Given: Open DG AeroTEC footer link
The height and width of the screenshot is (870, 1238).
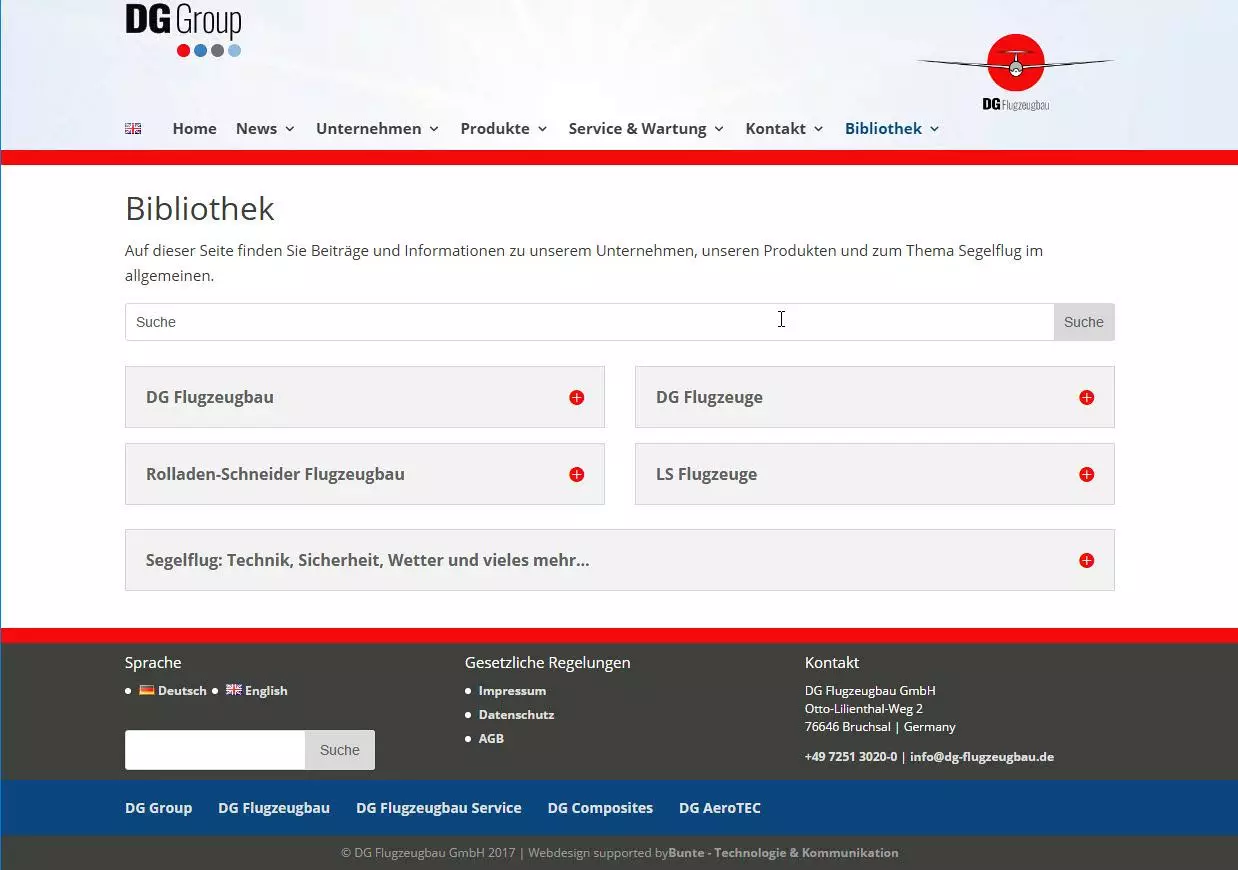Looking at the screenshot, I should (x=720, y=808).
